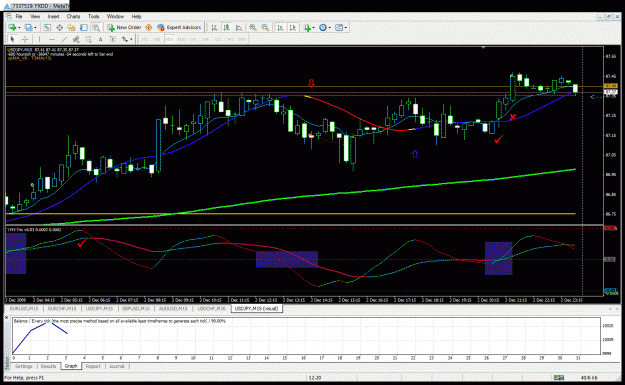Open a new chart window
The width and height of the screenshot is (625, 385).
pos(12,28)
